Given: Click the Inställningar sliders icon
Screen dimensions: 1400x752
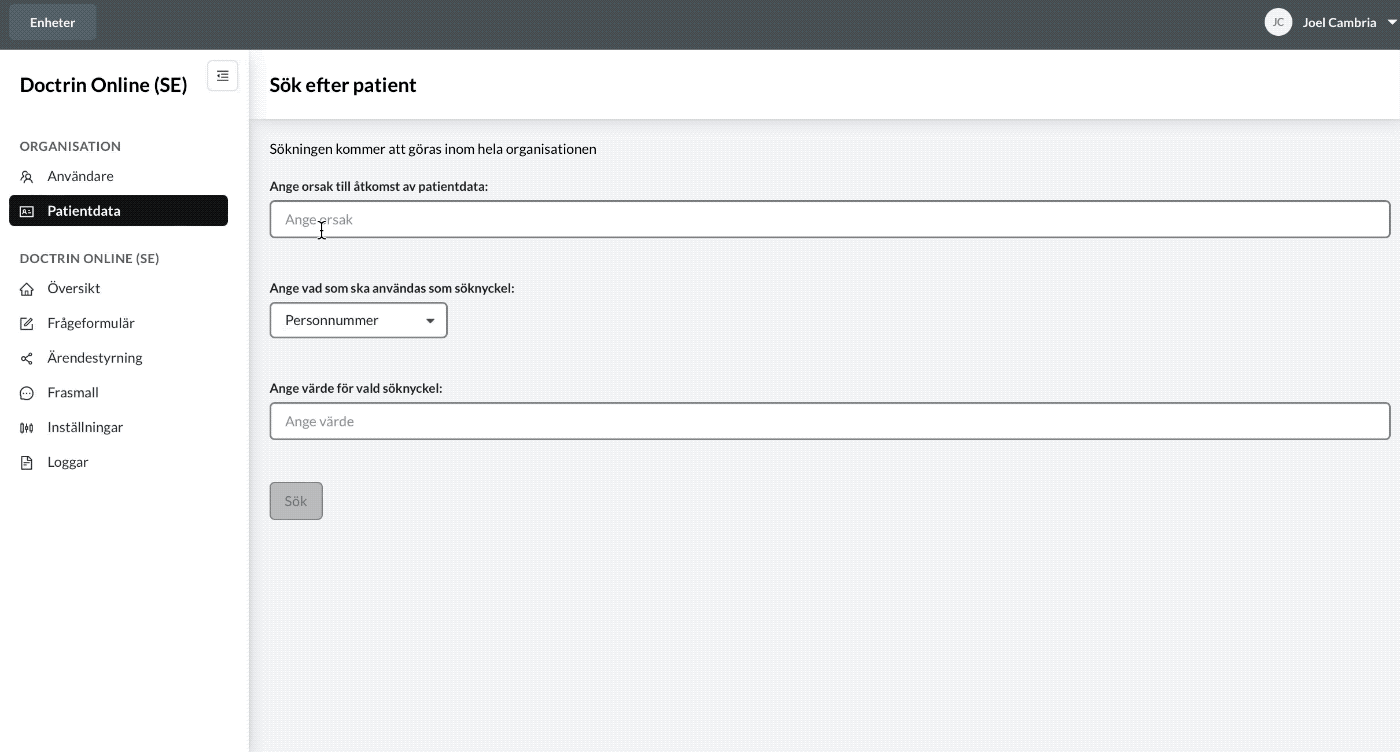Looking at the screenshot, I should pos(27,428).
